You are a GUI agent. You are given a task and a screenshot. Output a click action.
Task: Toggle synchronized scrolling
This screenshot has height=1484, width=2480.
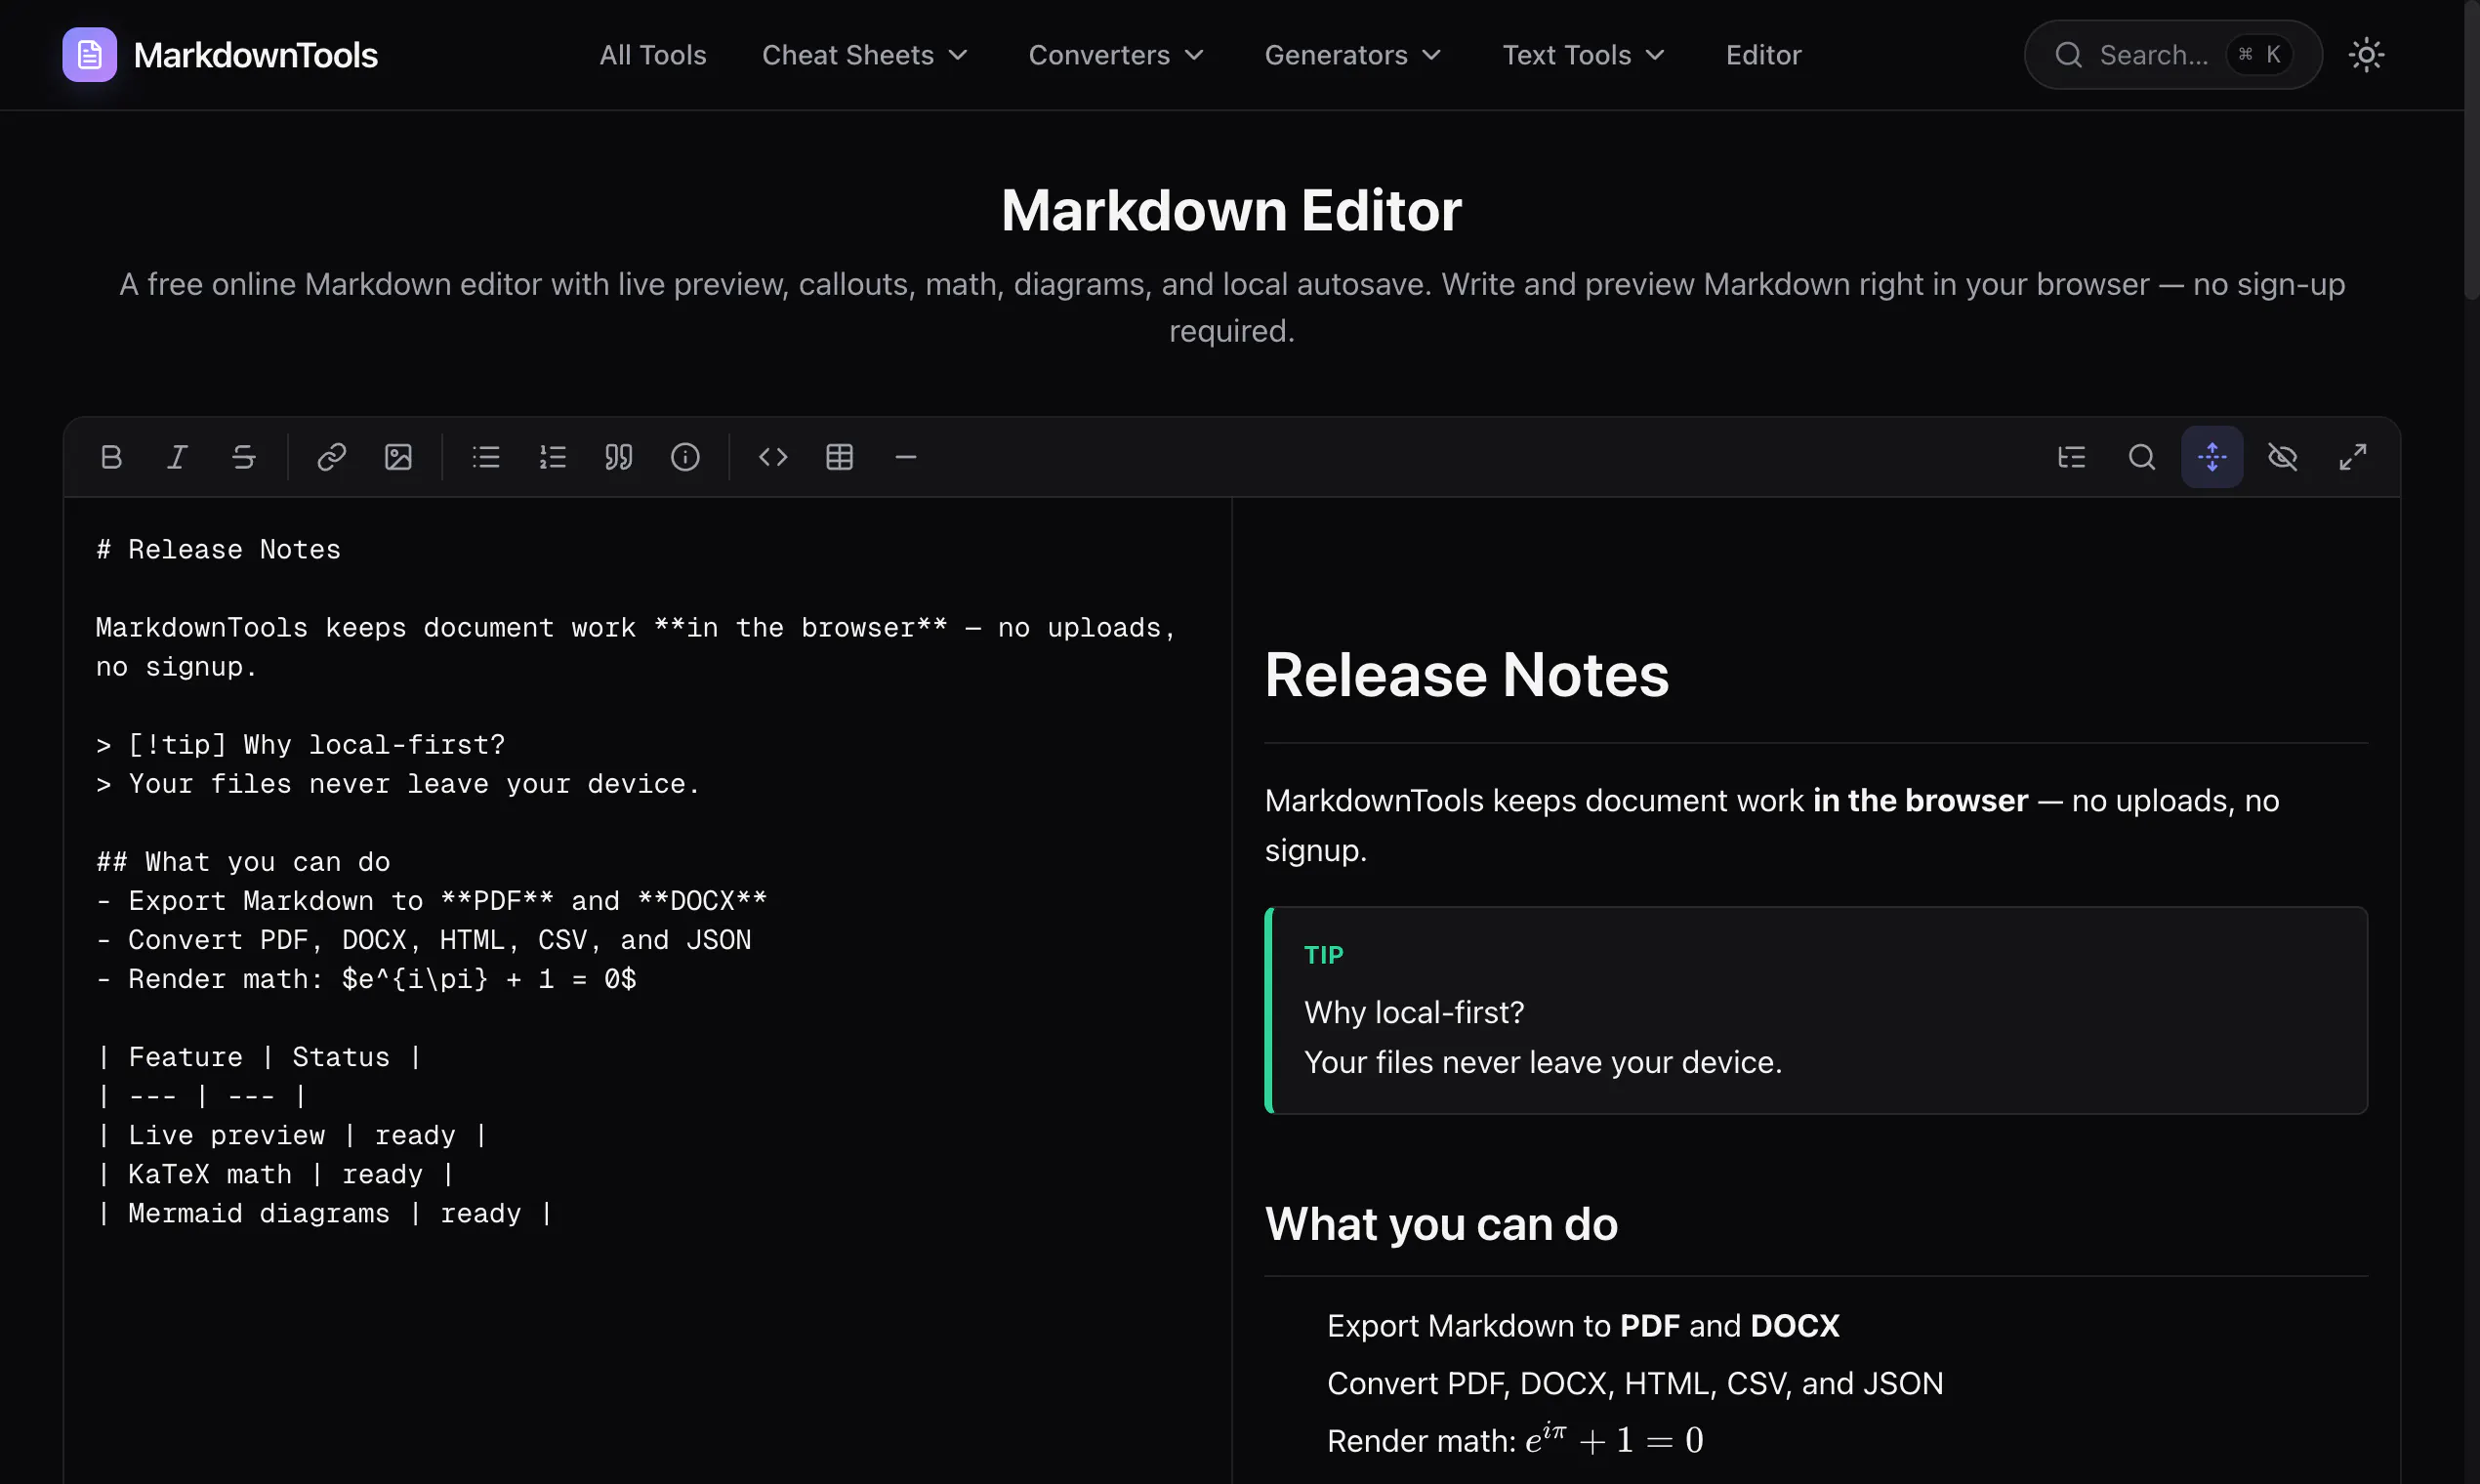[2212, 457]
